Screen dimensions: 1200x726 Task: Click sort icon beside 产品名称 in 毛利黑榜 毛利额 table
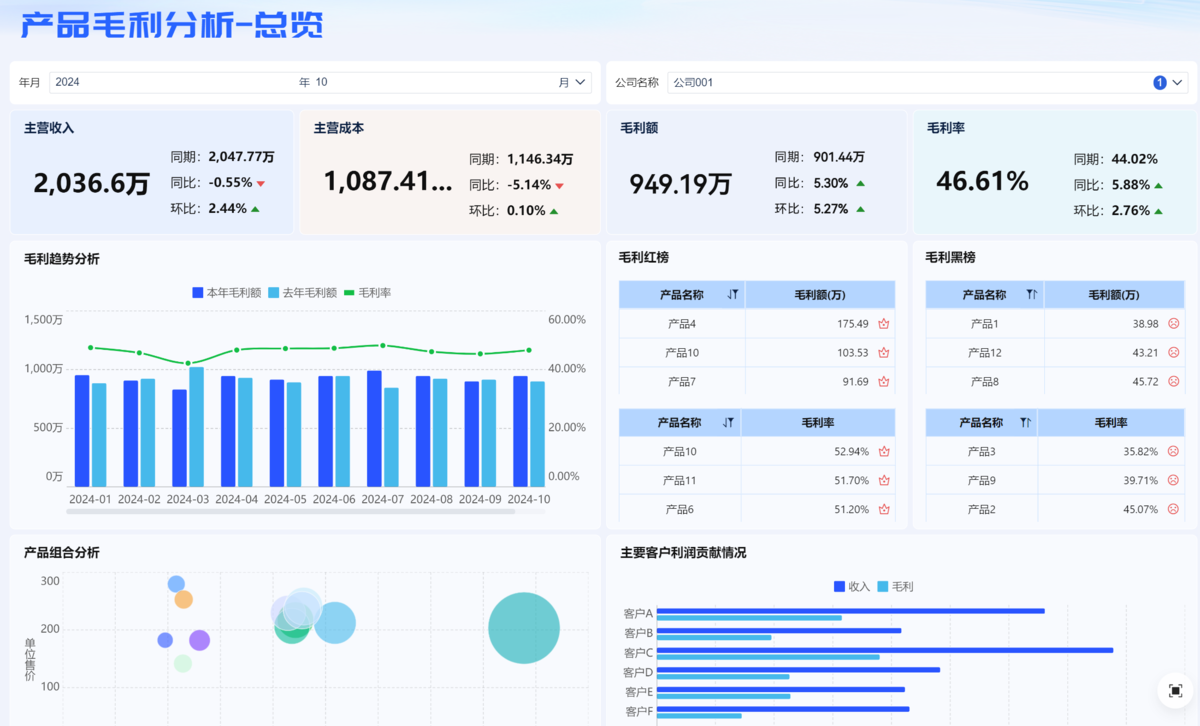1032,295
